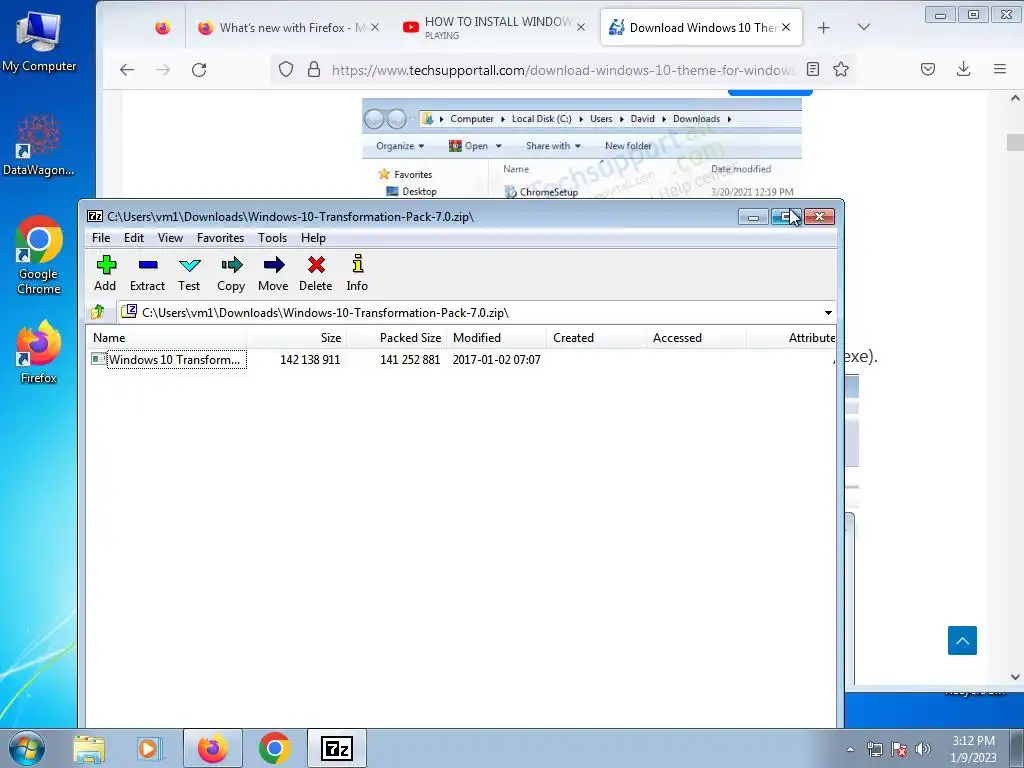Sort by the Modified column header
The height and width of the screenshot is (768, 1024).
pyautogui.click(x=496, y=338)
